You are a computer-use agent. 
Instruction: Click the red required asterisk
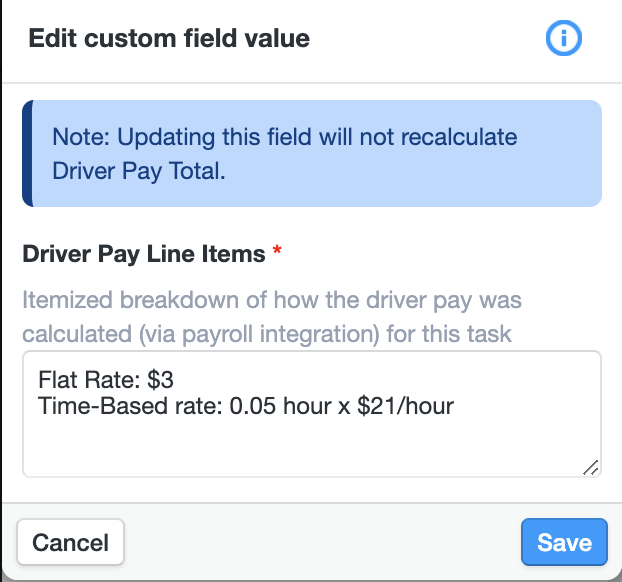pyautogui.click(x=277, y=251)
